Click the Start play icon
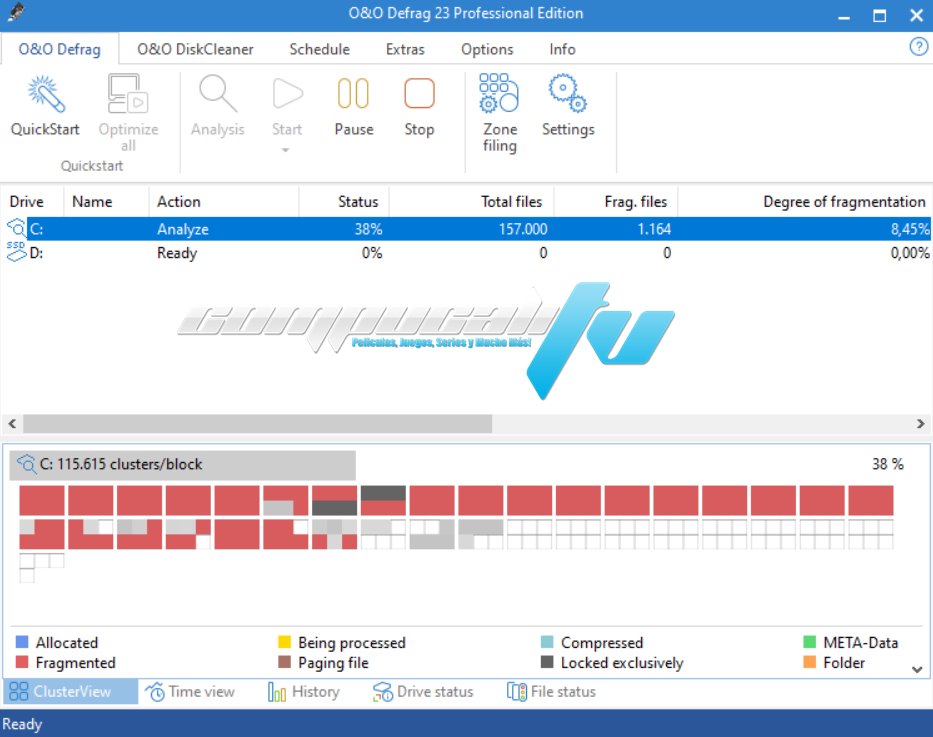The width and height of the screenshot is (933, 737). [287, 93]
